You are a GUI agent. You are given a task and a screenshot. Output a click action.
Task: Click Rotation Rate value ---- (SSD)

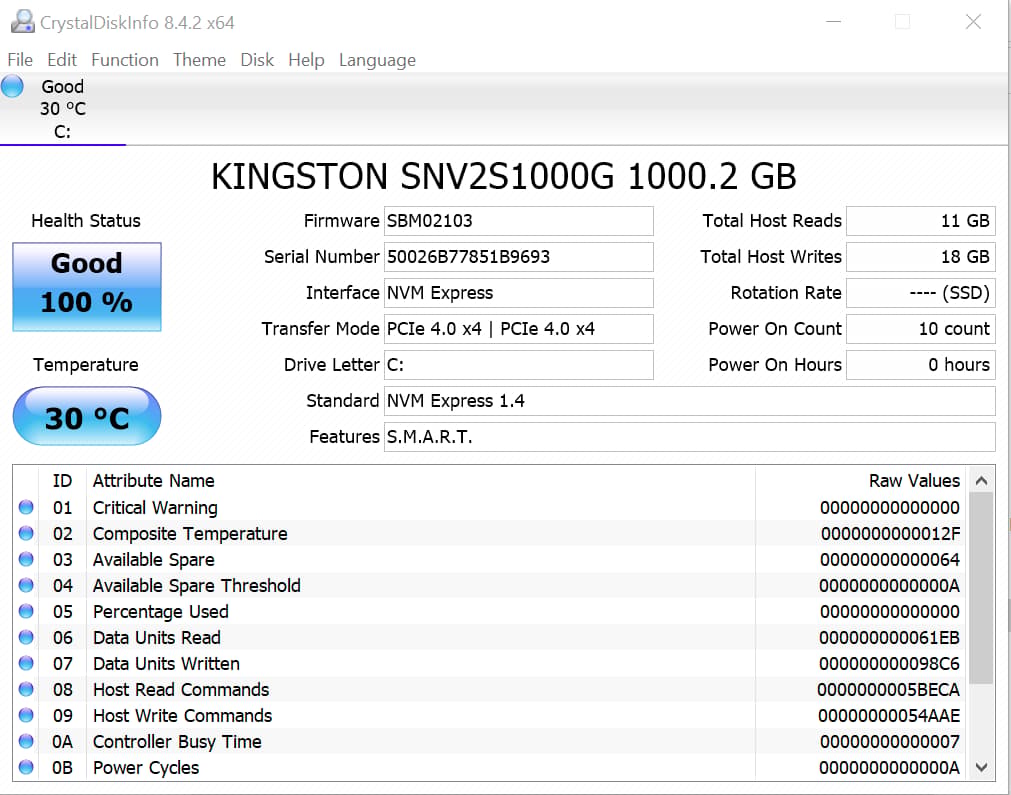pyautogui.click(x=921, y=293)
